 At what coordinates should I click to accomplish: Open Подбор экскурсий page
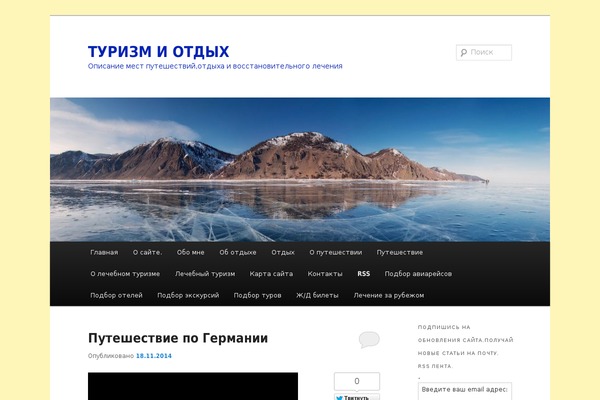tap(188, 295)
